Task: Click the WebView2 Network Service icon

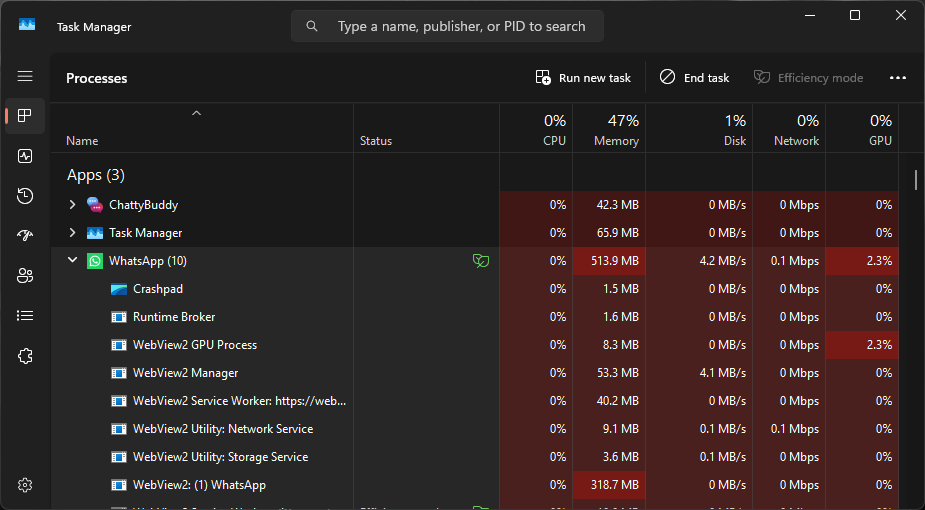Action: (119, 429)
